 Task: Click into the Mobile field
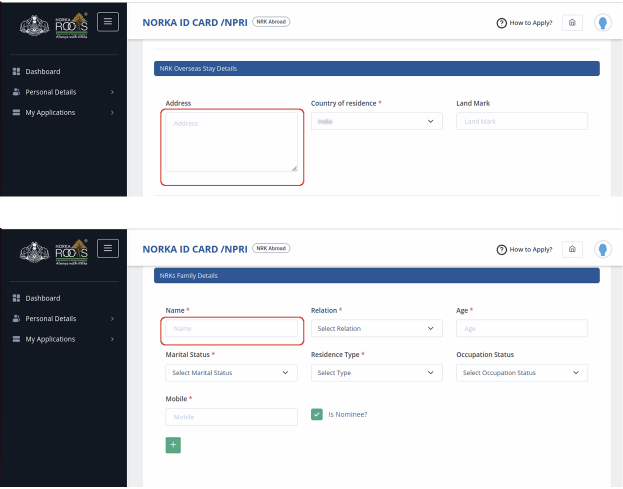point(231,417)
